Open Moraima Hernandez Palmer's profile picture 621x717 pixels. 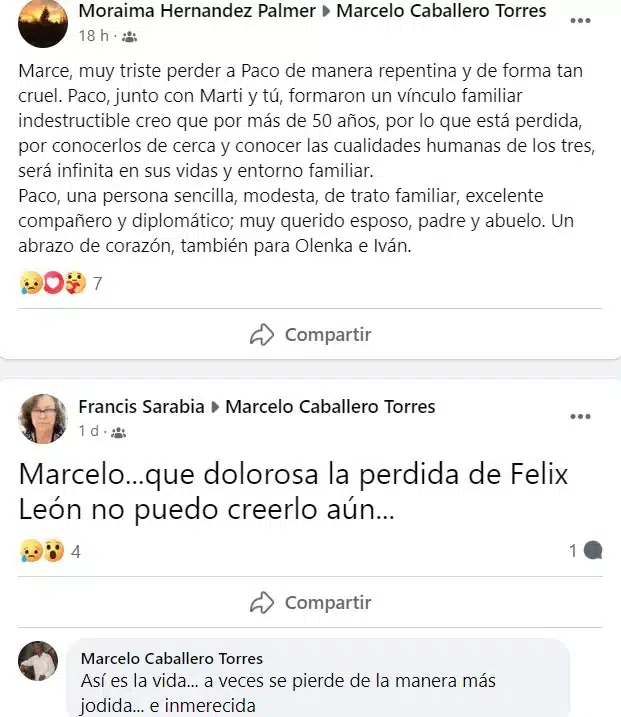[44, 22]
